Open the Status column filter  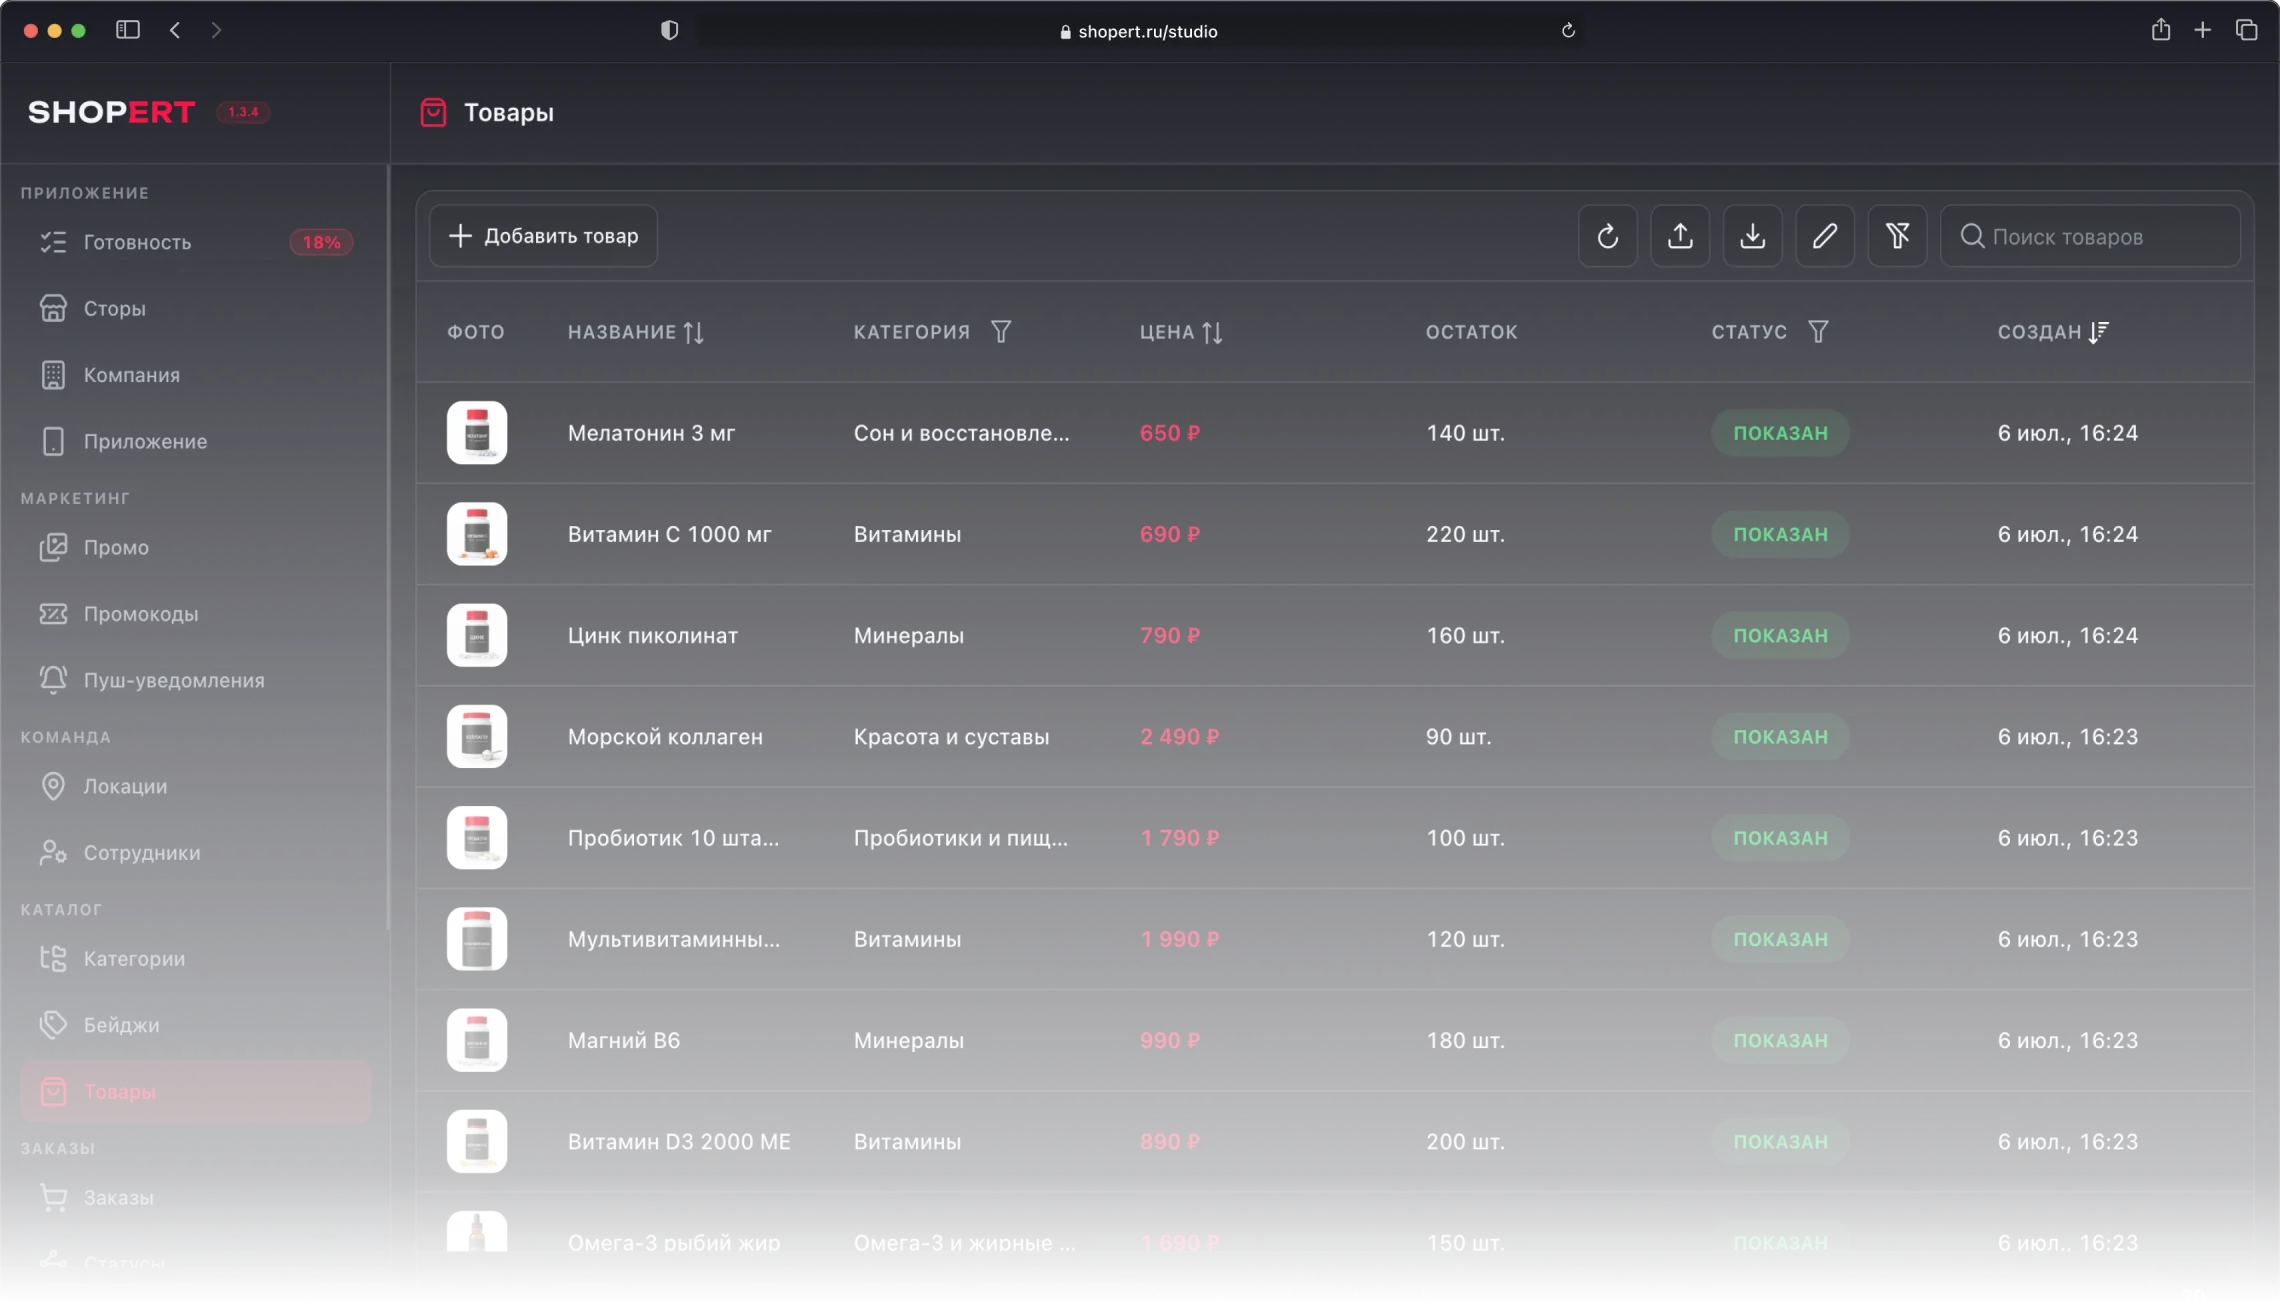click(x=1818, y=332)
